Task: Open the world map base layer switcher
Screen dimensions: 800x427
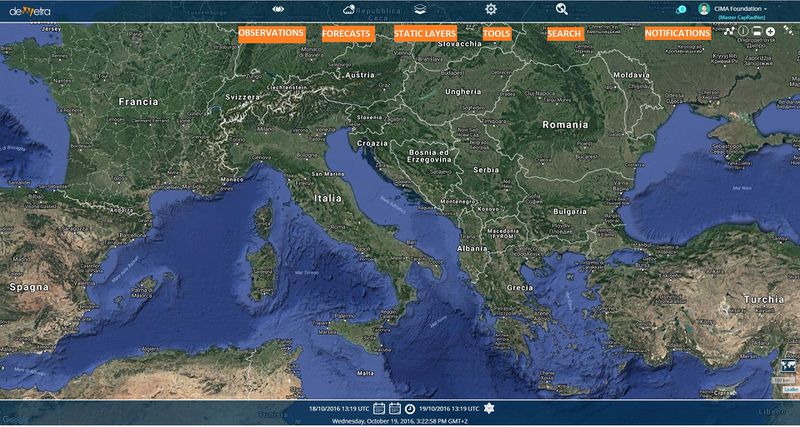Action: point(788,365)
